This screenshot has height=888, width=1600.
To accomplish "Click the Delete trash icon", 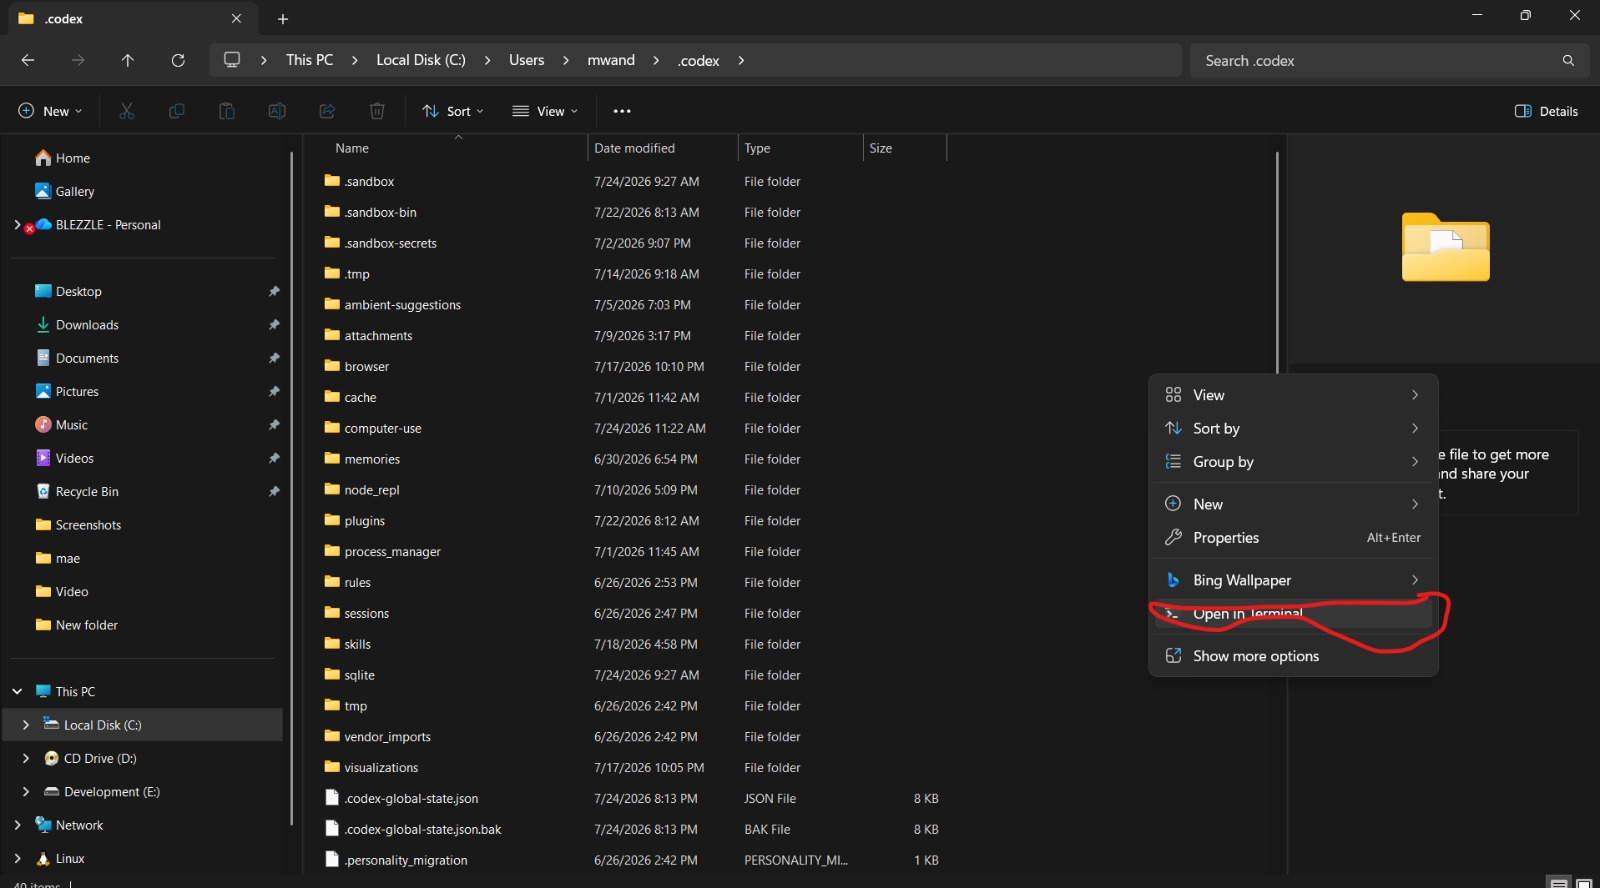I will coord(377,111).
